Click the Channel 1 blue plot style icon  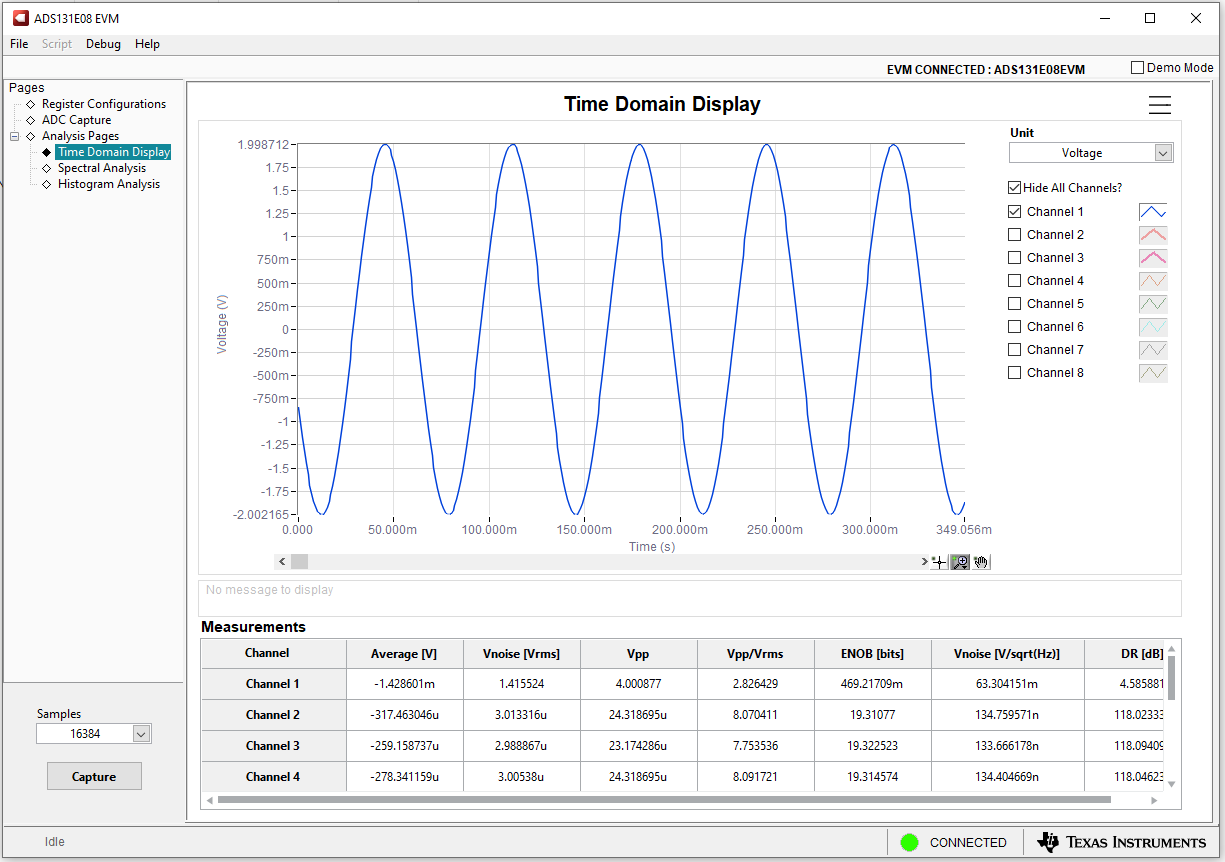1153,212
